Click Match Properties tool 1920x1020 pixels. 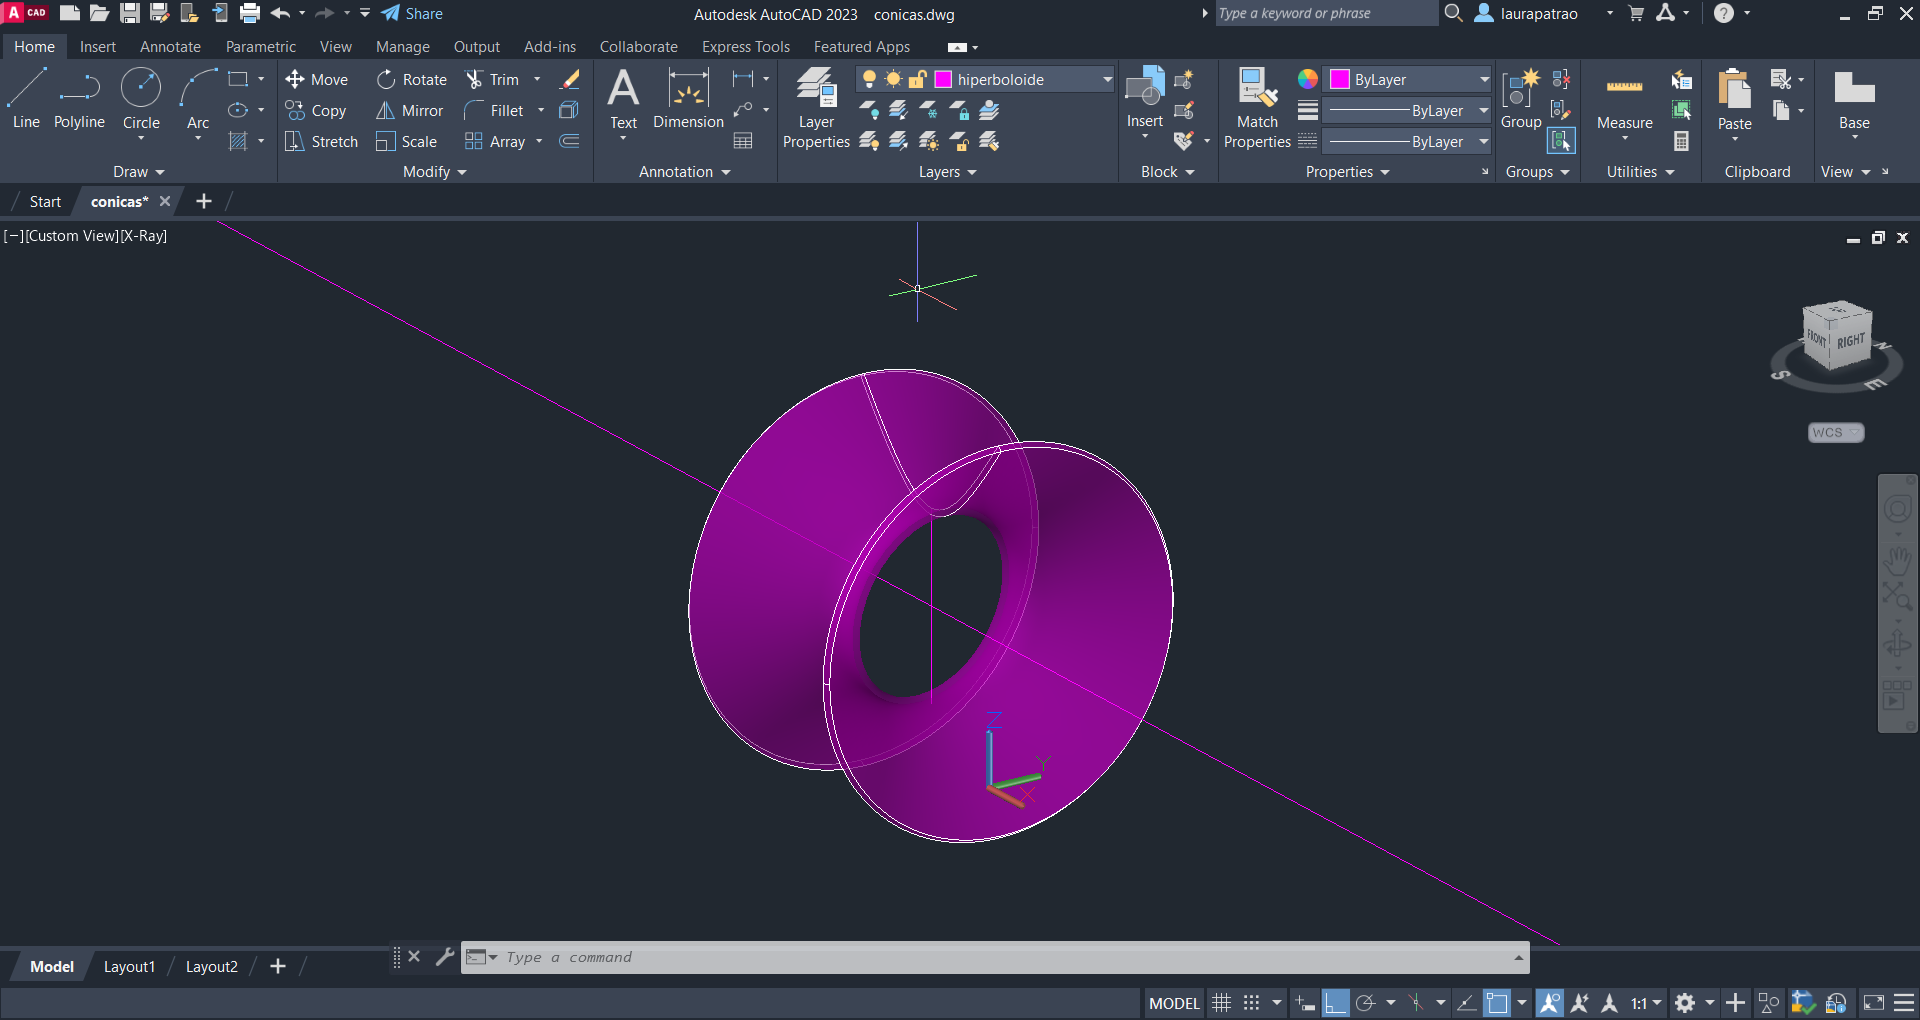(x=1257, y=108)
